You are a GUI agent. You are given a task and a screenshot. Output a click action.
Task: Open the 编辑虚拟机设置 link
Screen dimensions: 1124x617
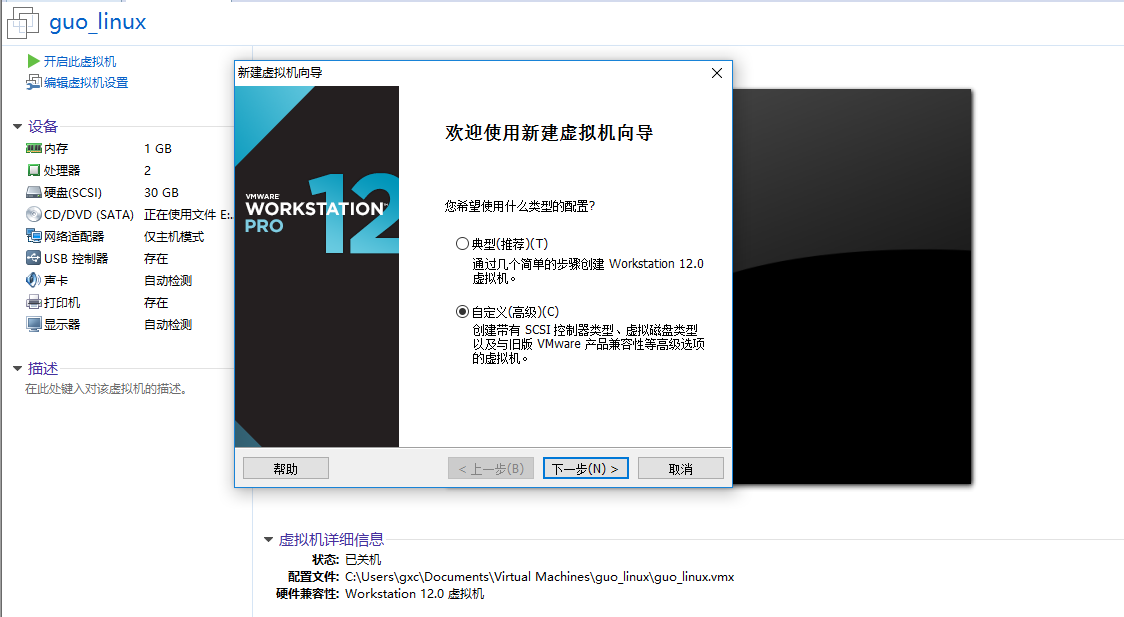[x=86, y=82]
